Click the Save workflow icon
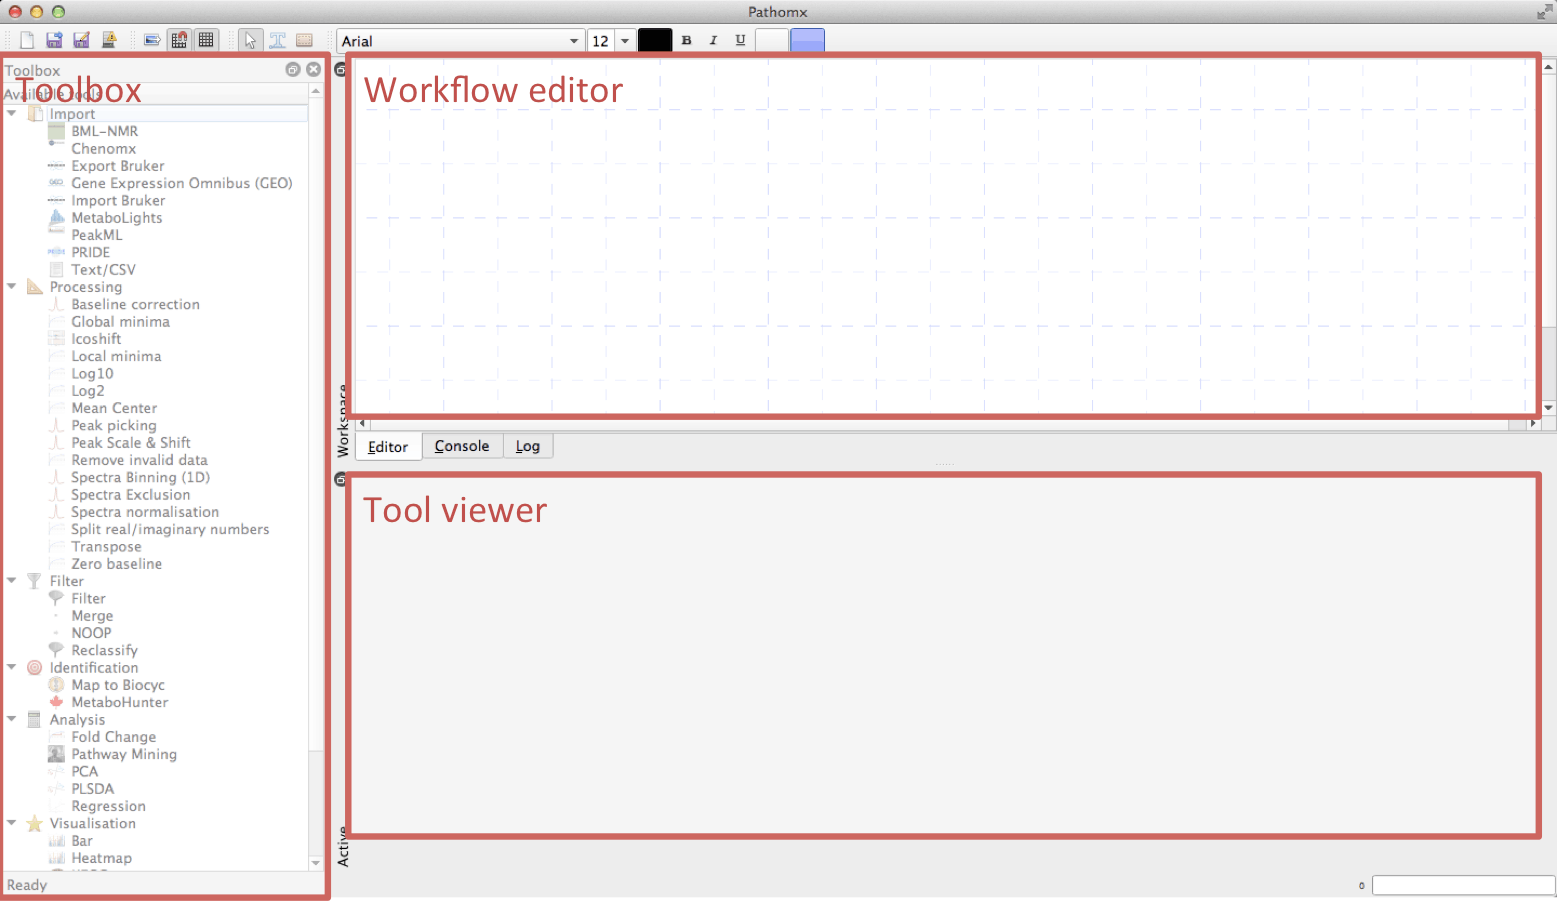1557x901 pixels. point(53,39)
